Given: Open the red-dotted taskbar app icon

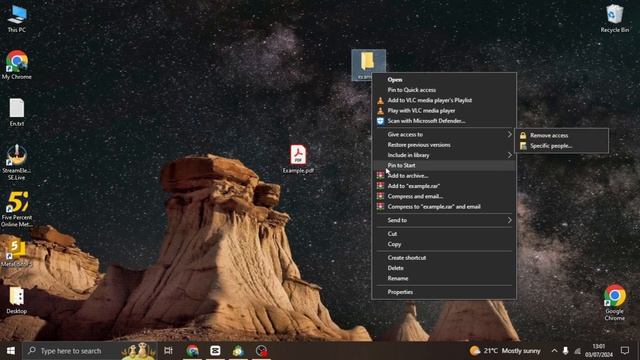Looking at the screenshot, I should tap(261, 351).
